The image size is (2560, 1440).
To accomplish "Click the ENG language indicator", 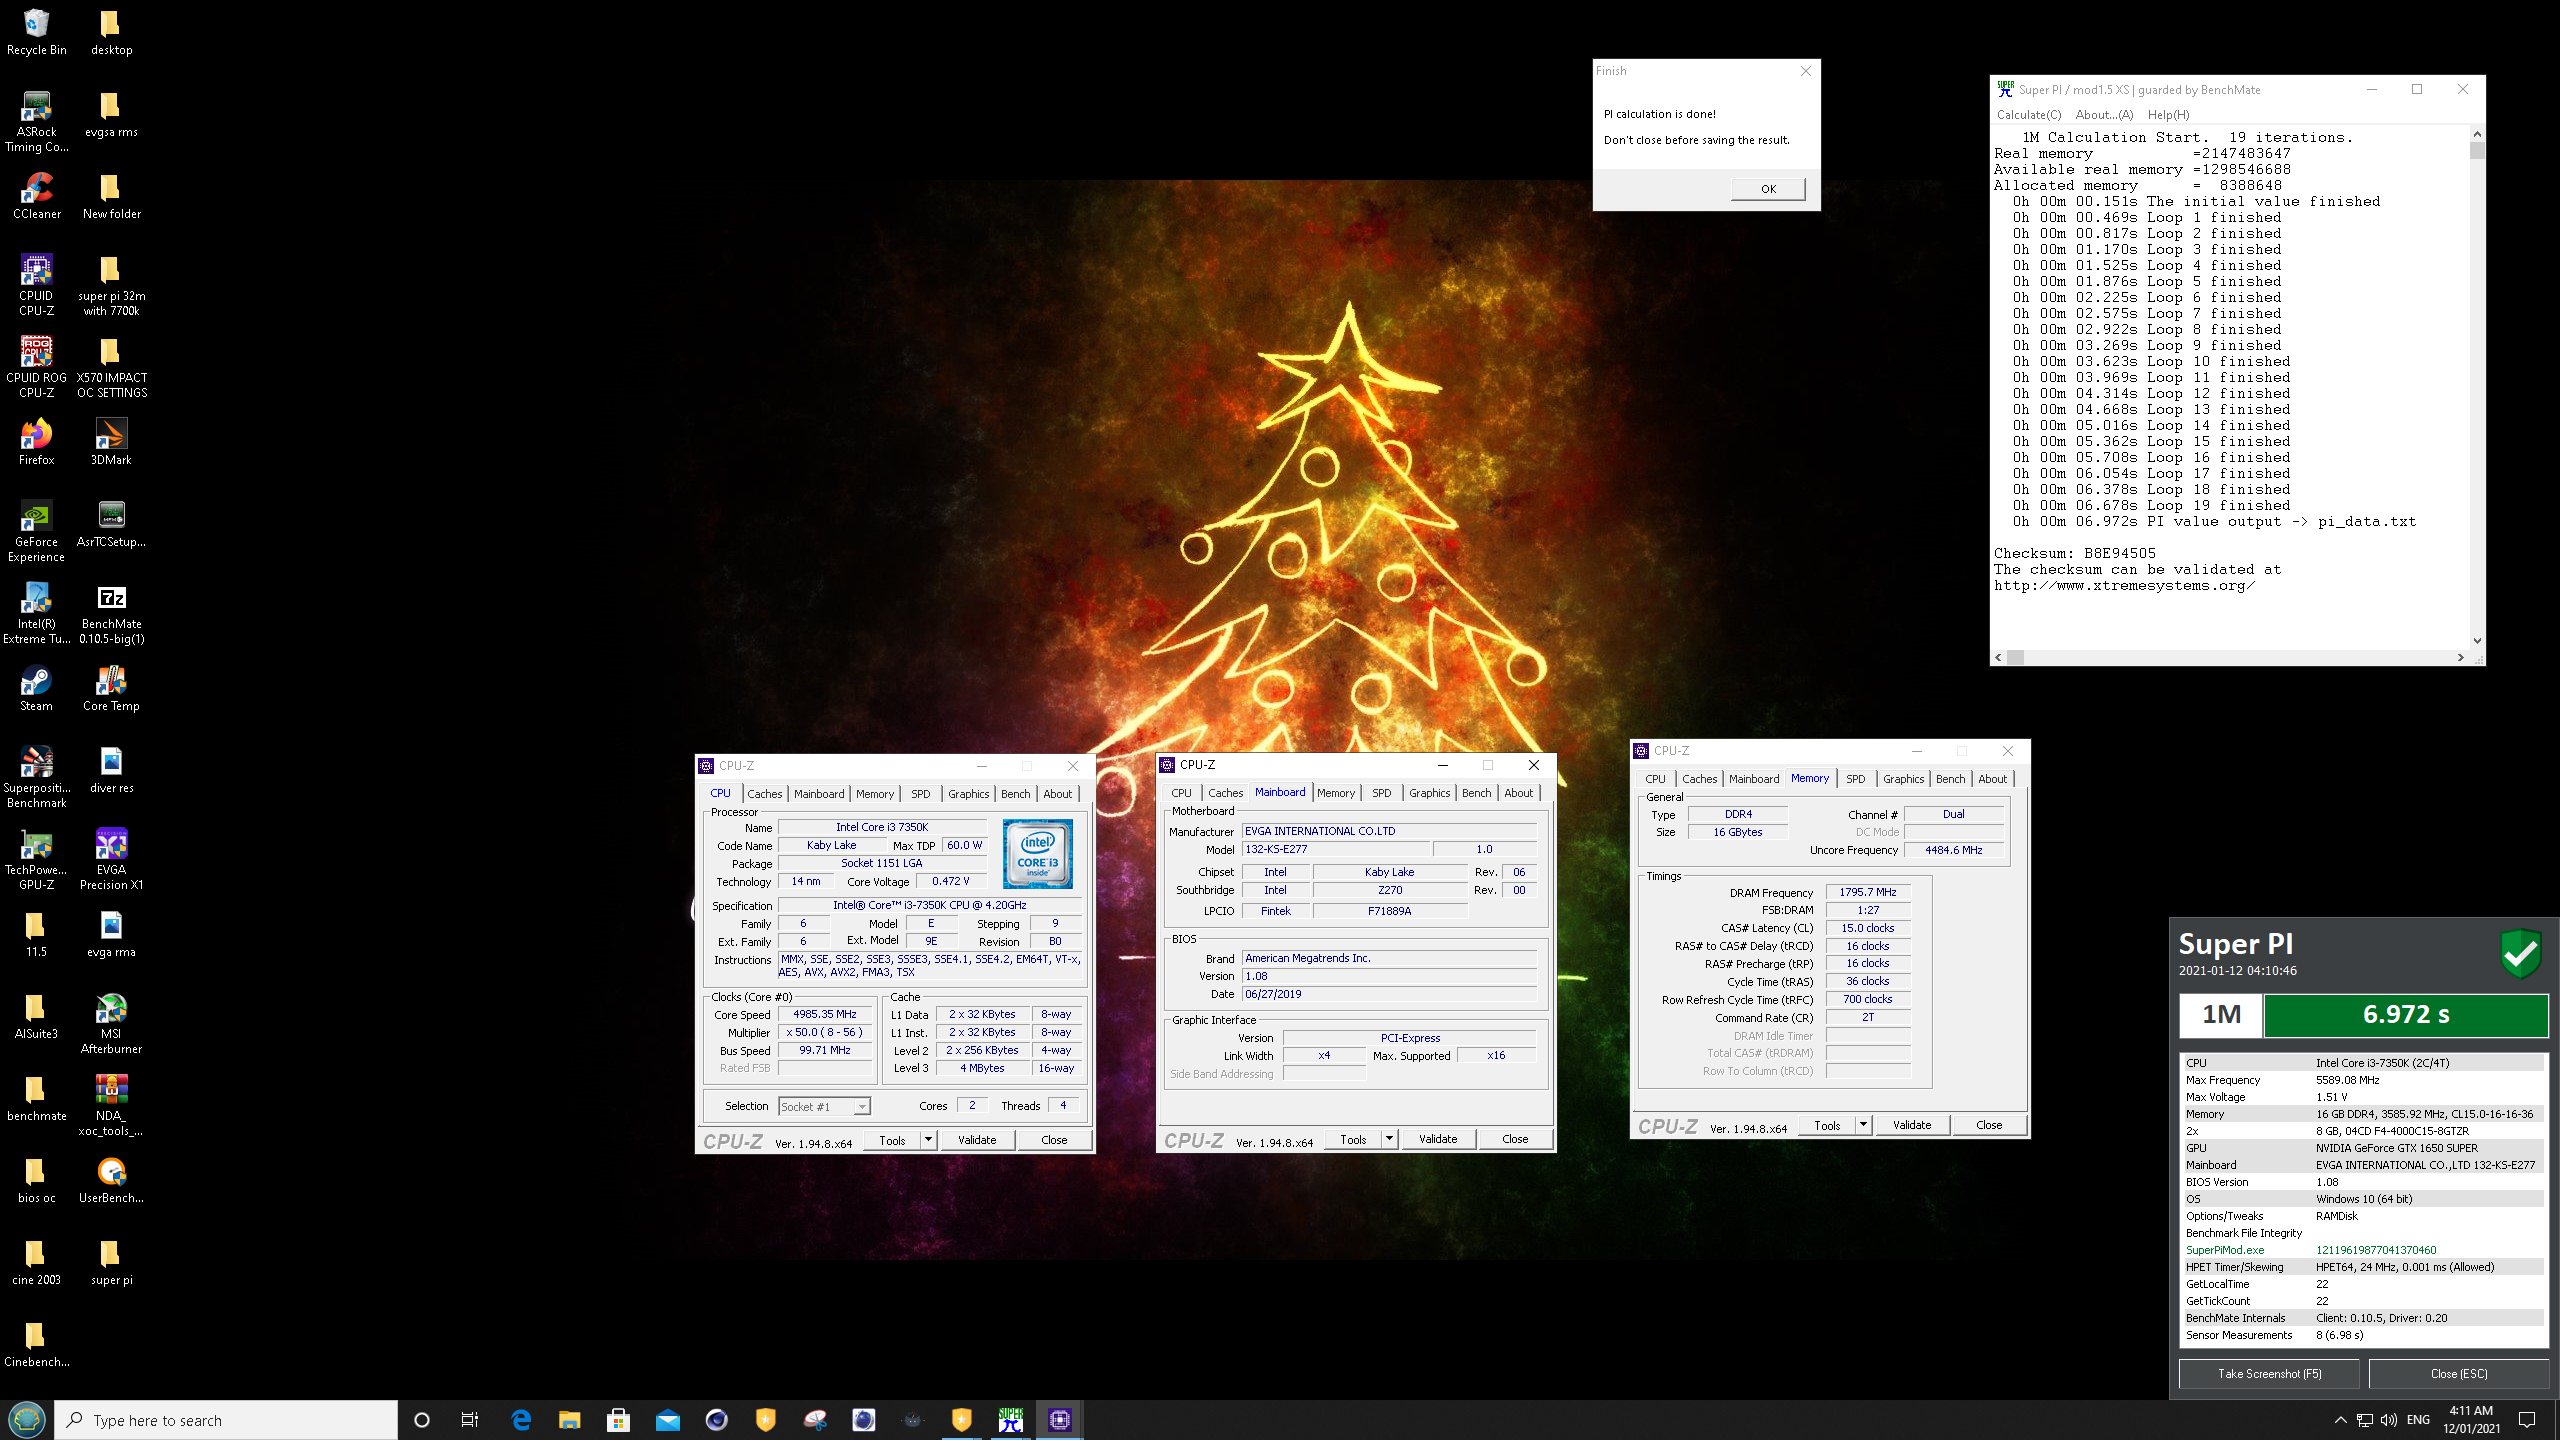I will 2418,1420.
